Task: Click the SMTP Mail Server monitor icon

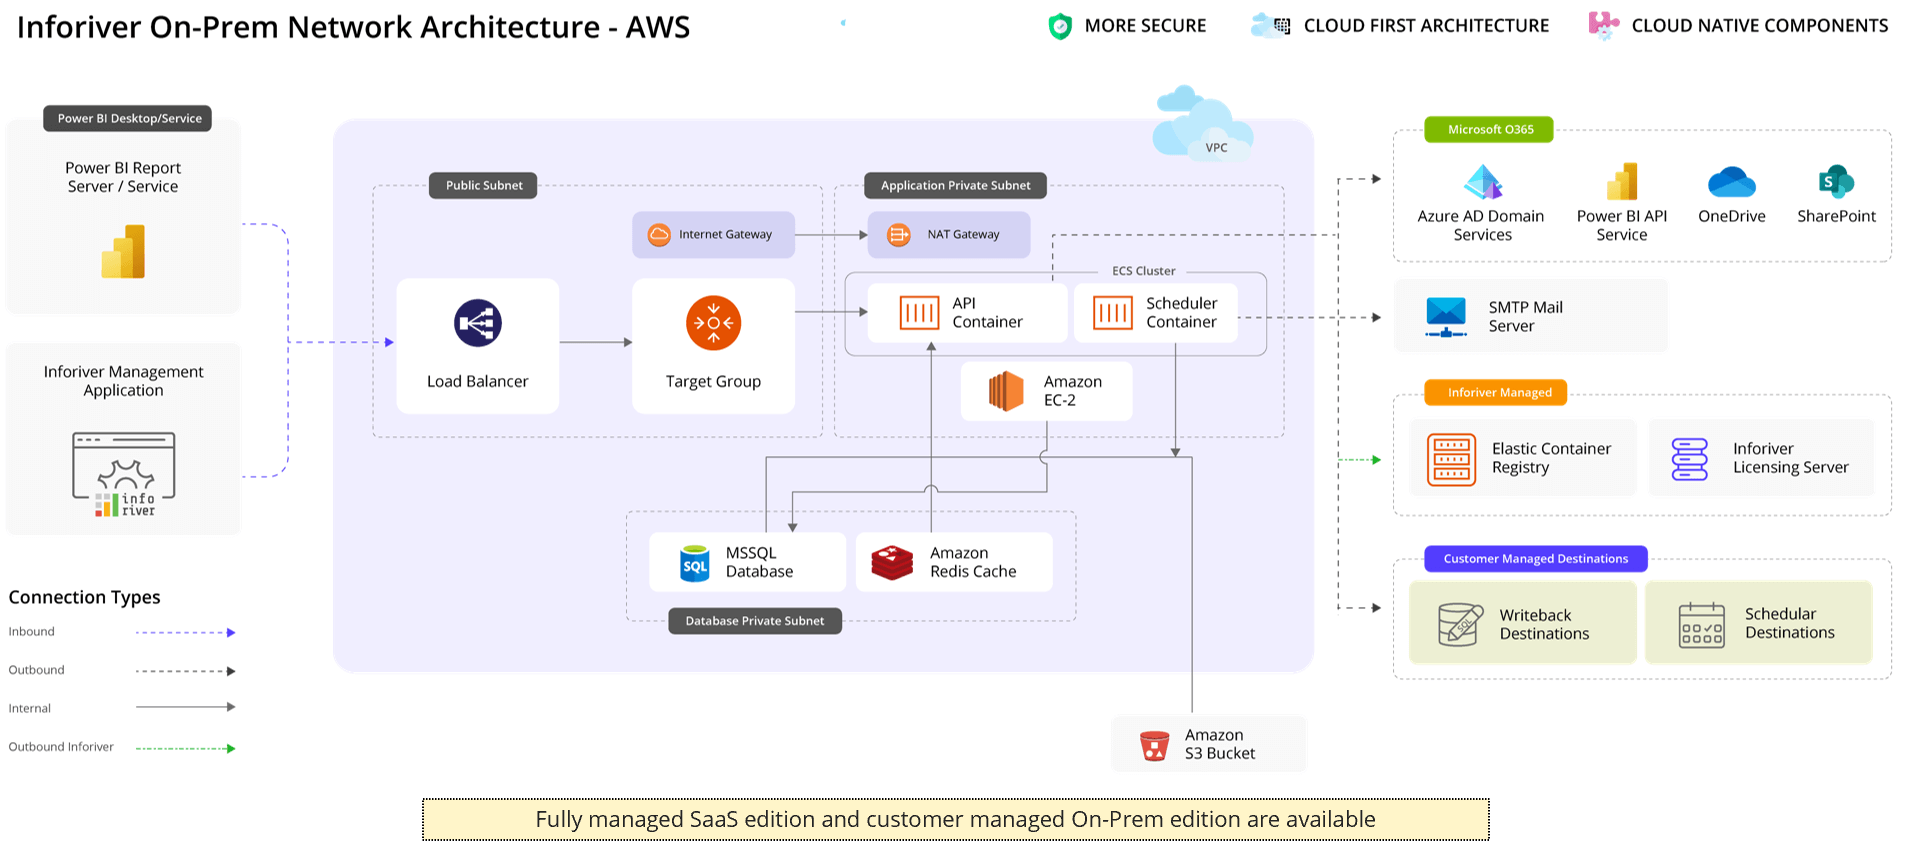Action: coord(1446,317)
